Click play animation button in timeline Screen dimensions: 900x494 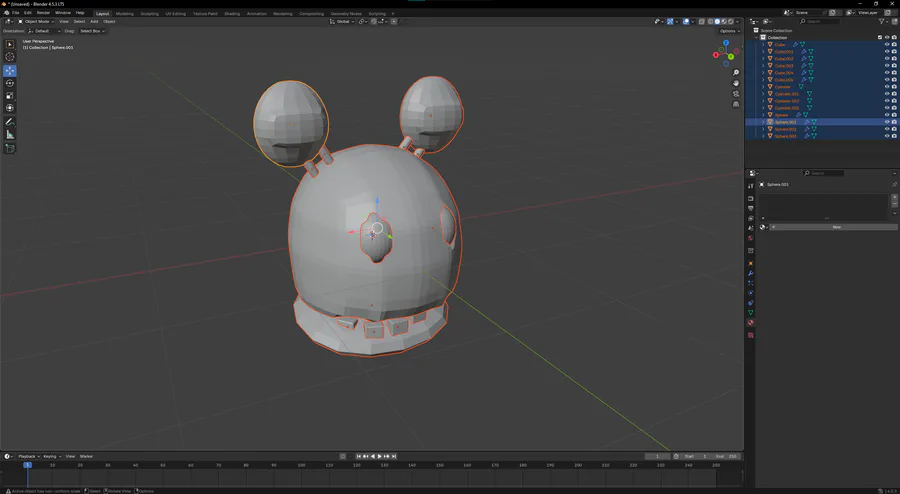point(379,456)
